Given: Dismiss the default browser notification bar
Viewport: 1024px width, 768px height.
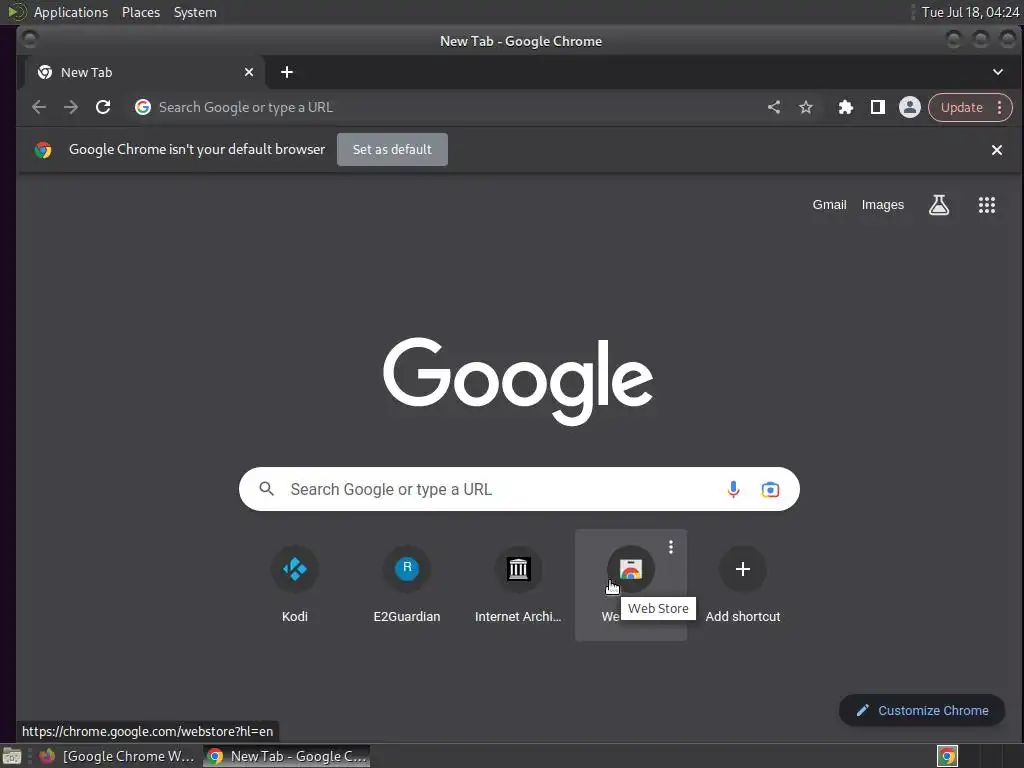Looking at the screenshot, I should [997, 150].
